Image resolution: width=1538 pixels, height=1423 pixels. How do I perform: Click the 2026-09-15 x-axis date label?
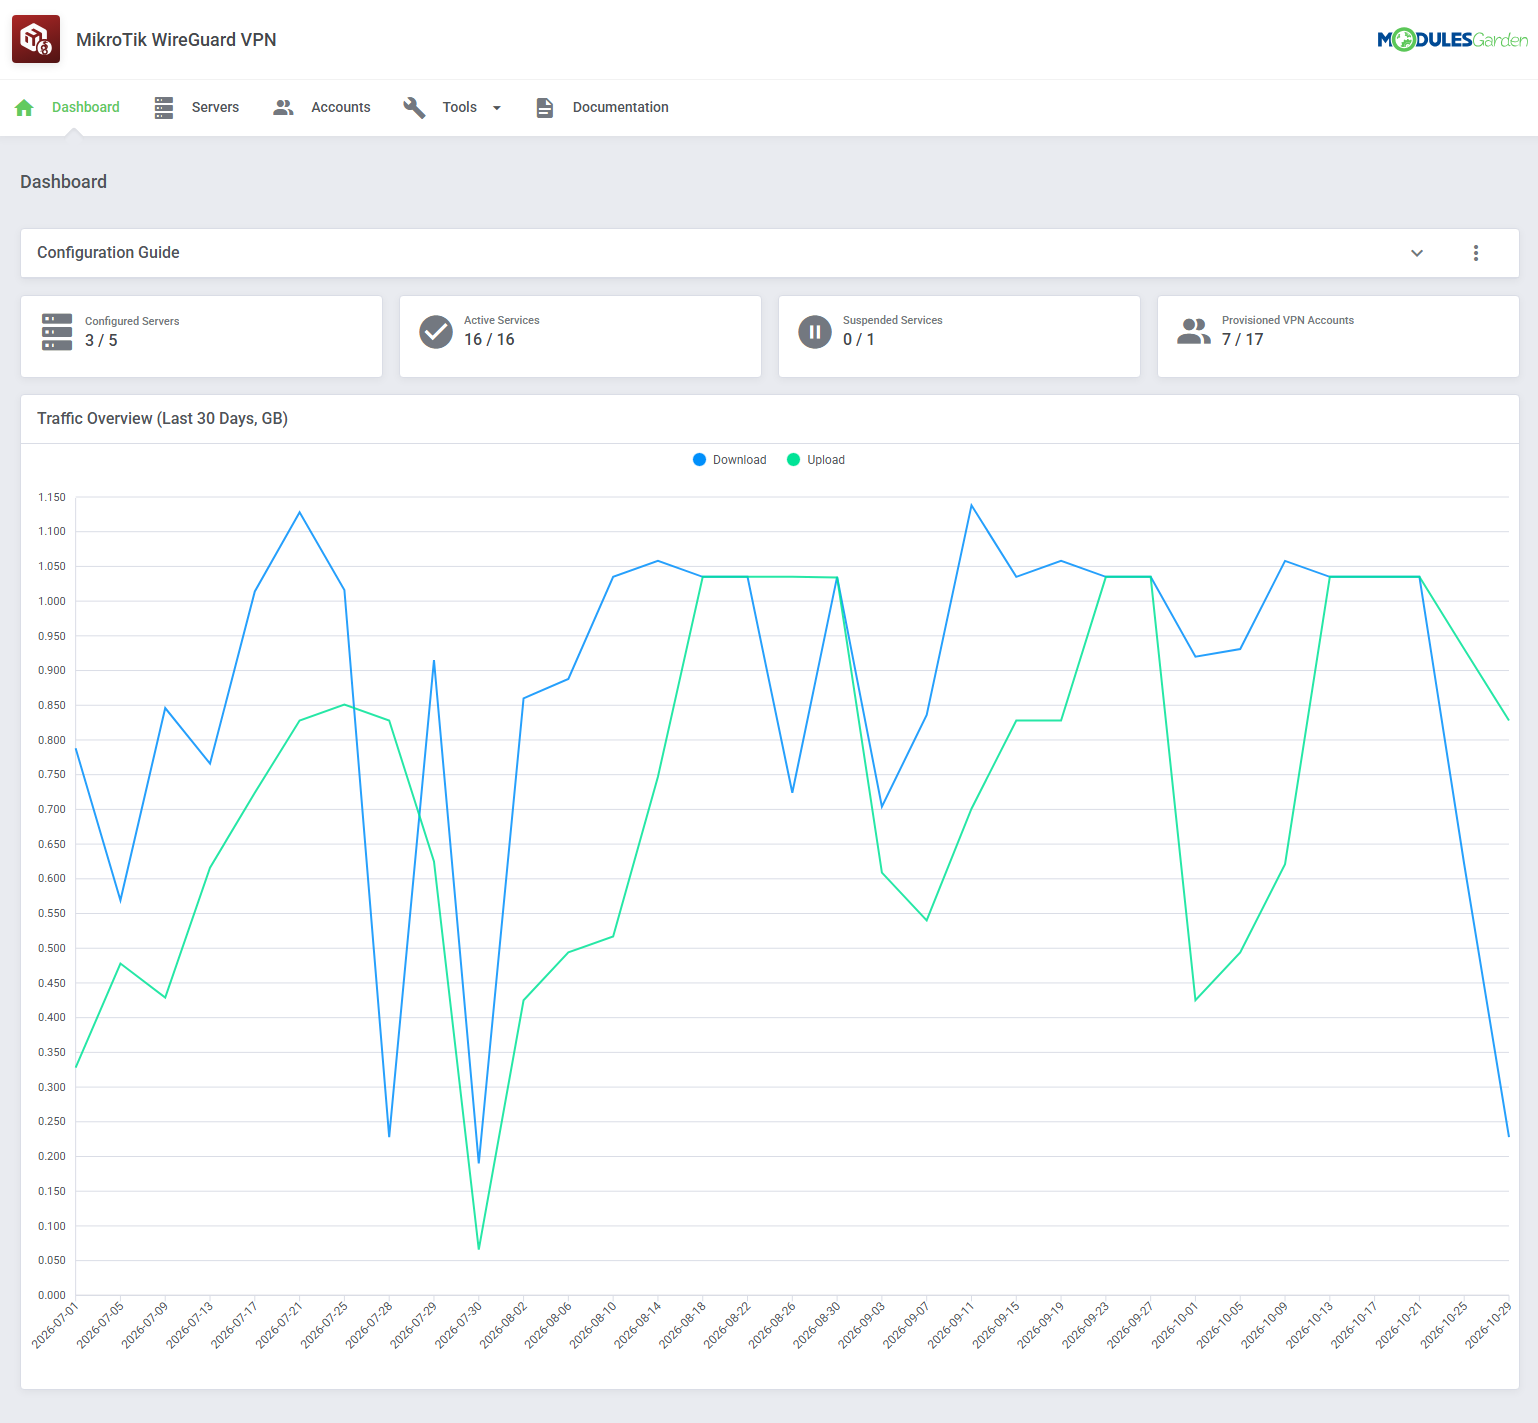[995, 1326]
